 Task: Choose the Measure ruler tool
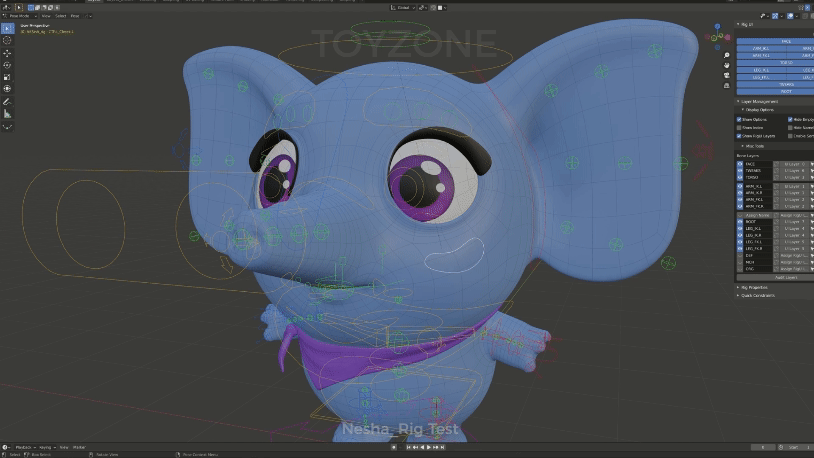click(7, 114)
